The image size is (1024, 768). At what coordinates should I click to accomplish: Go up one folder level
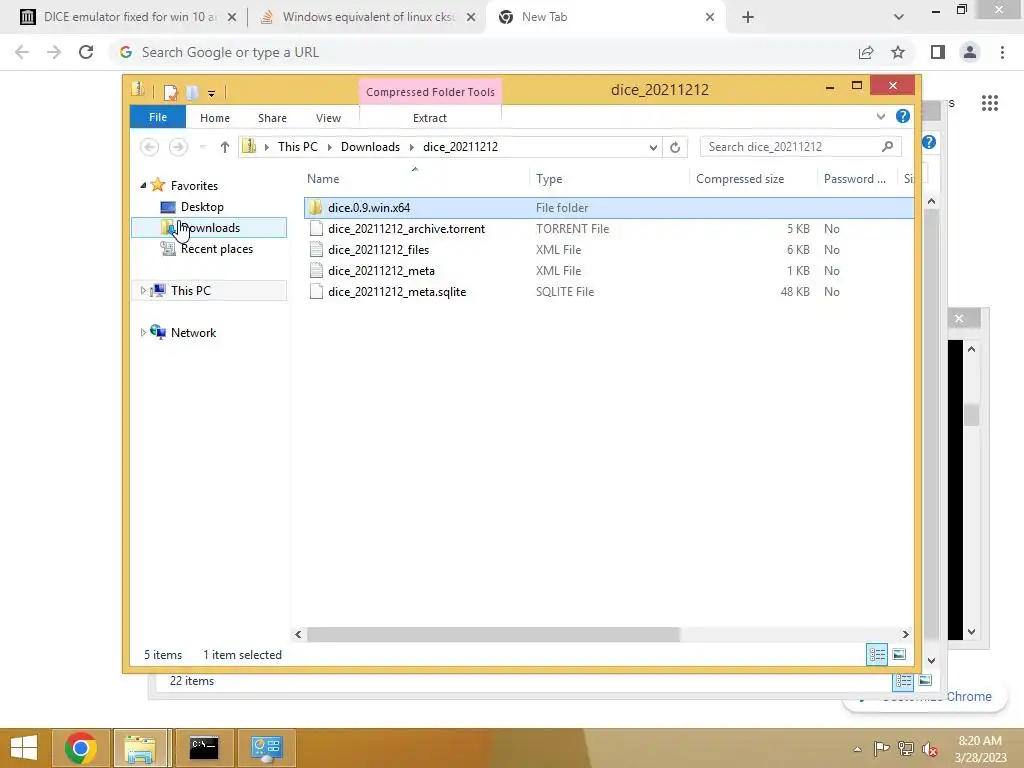(225, 147)
